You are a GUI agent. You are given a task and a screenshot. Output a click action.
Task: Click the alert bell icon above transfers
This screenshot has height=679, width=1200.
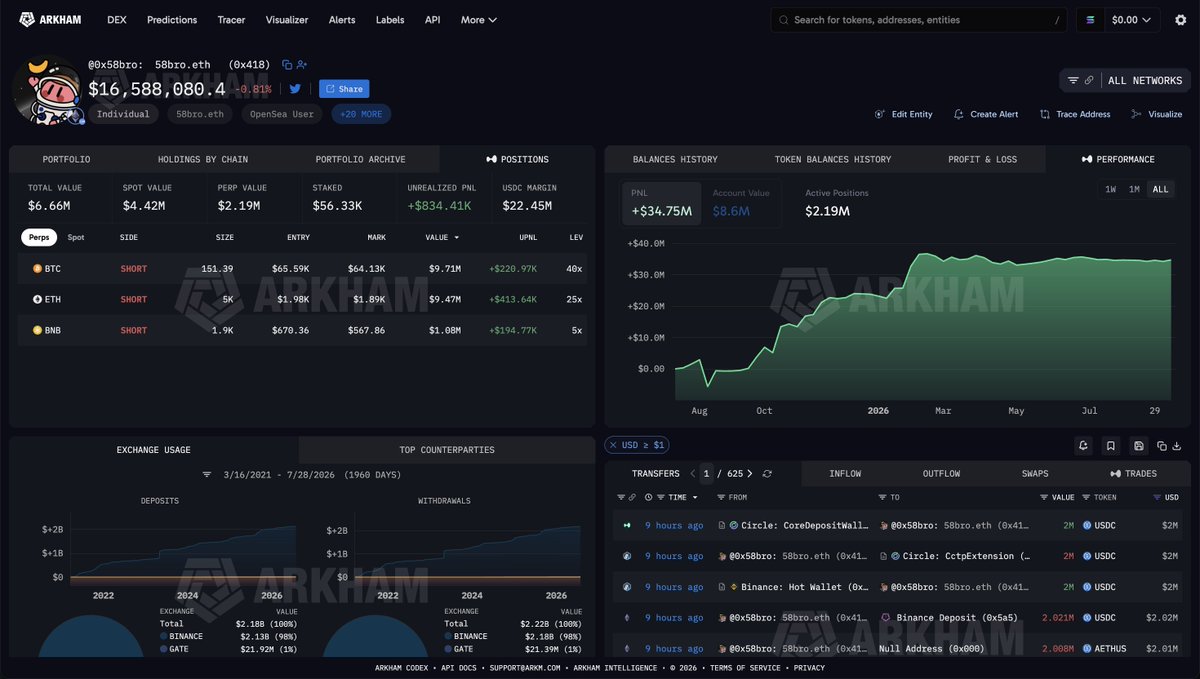click(x=1083, y=445)
